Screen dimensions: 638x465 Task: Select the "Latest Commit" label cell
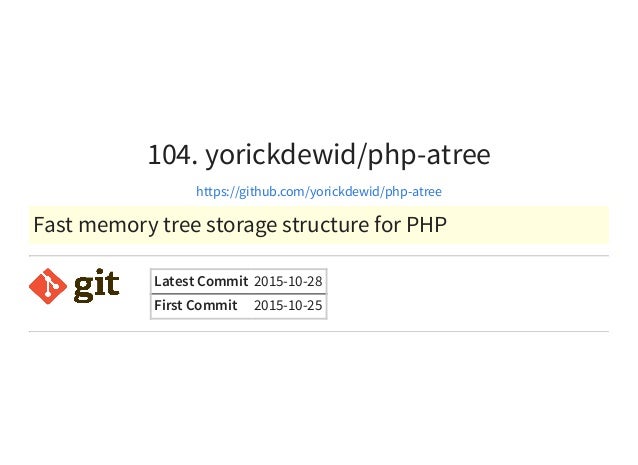click(201, 281)
